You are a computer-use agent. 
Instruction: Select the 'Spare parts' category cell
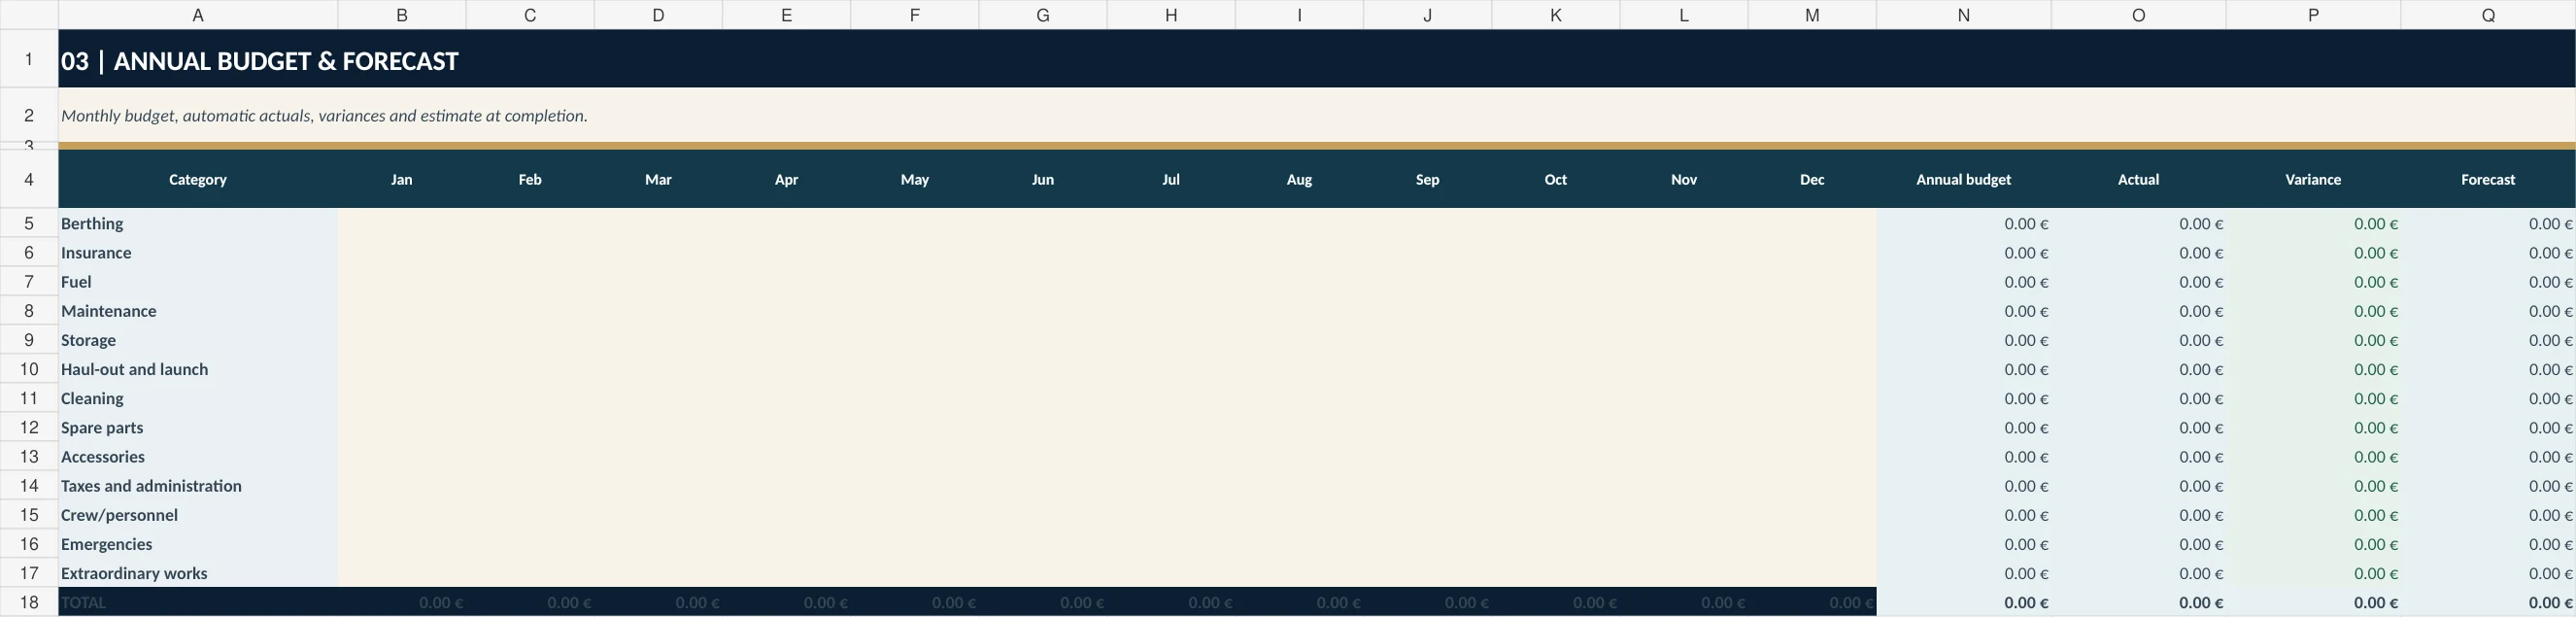[x=198, y=427]
